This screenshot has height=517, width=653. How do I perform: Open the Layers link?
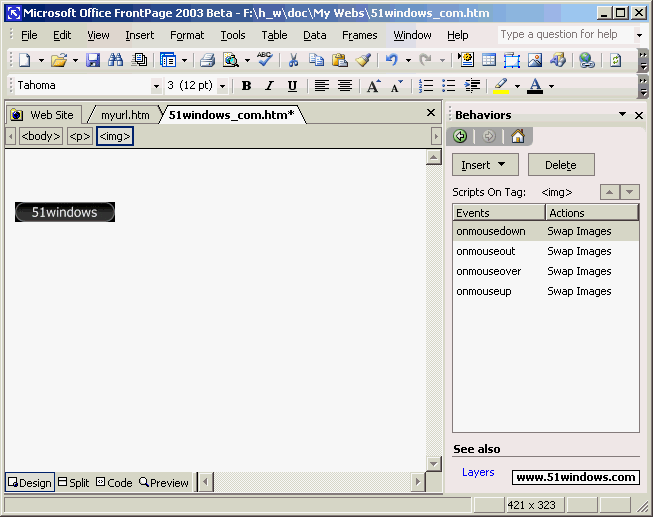point(478,472)
